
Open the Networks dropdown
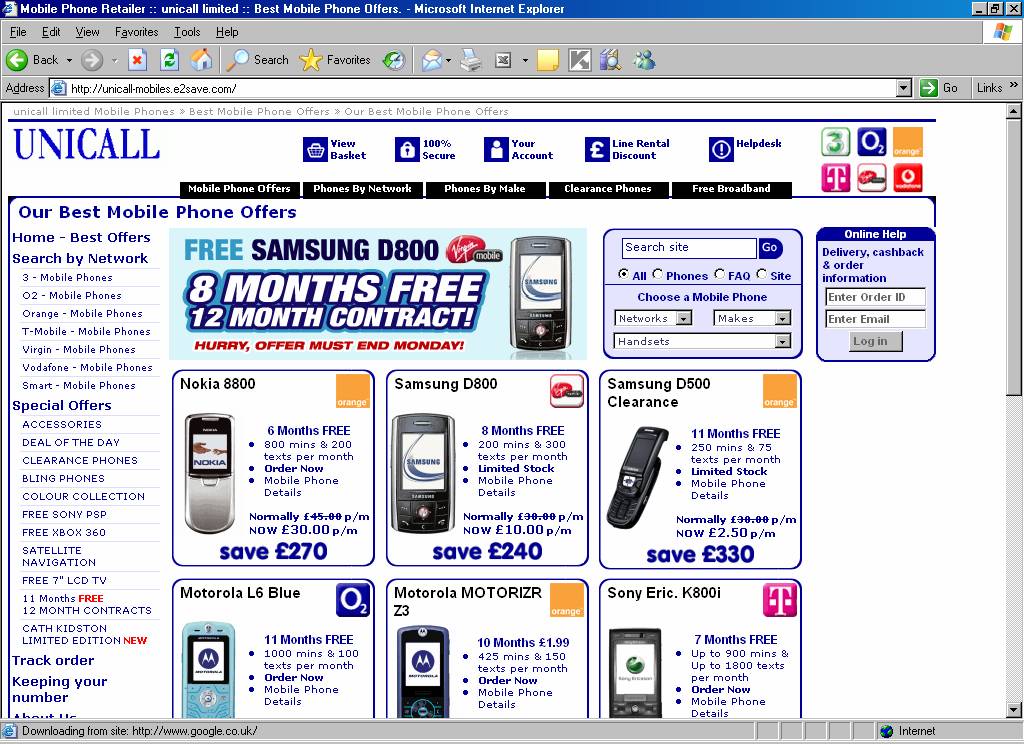click(653, 318)
